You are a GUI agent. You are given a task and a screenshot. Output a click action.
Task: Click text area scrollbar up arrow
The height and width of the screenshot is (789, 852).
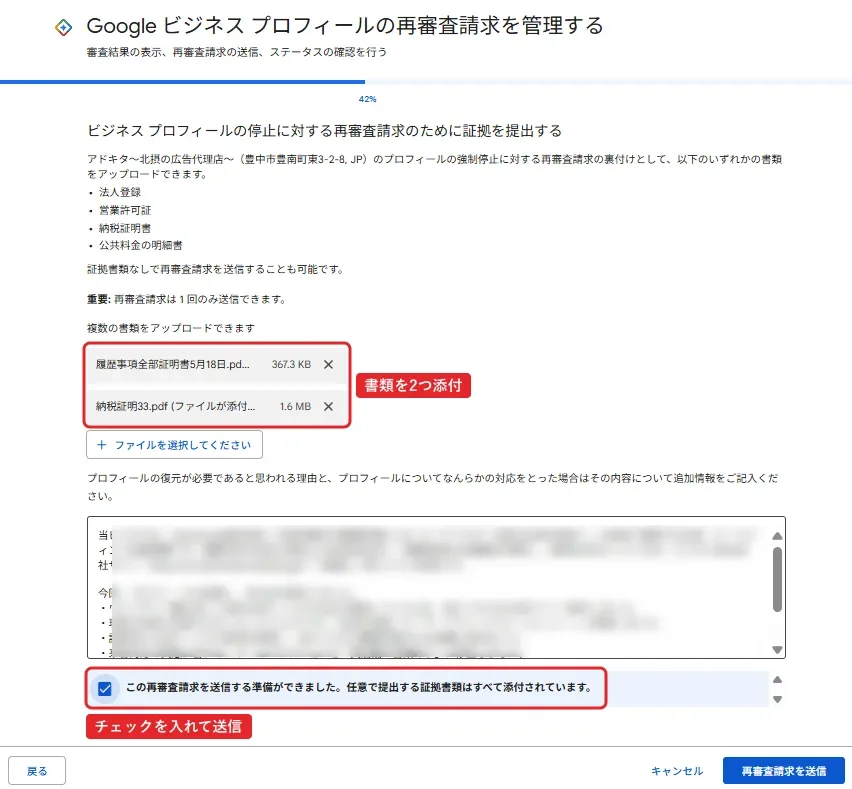point(777,536)
